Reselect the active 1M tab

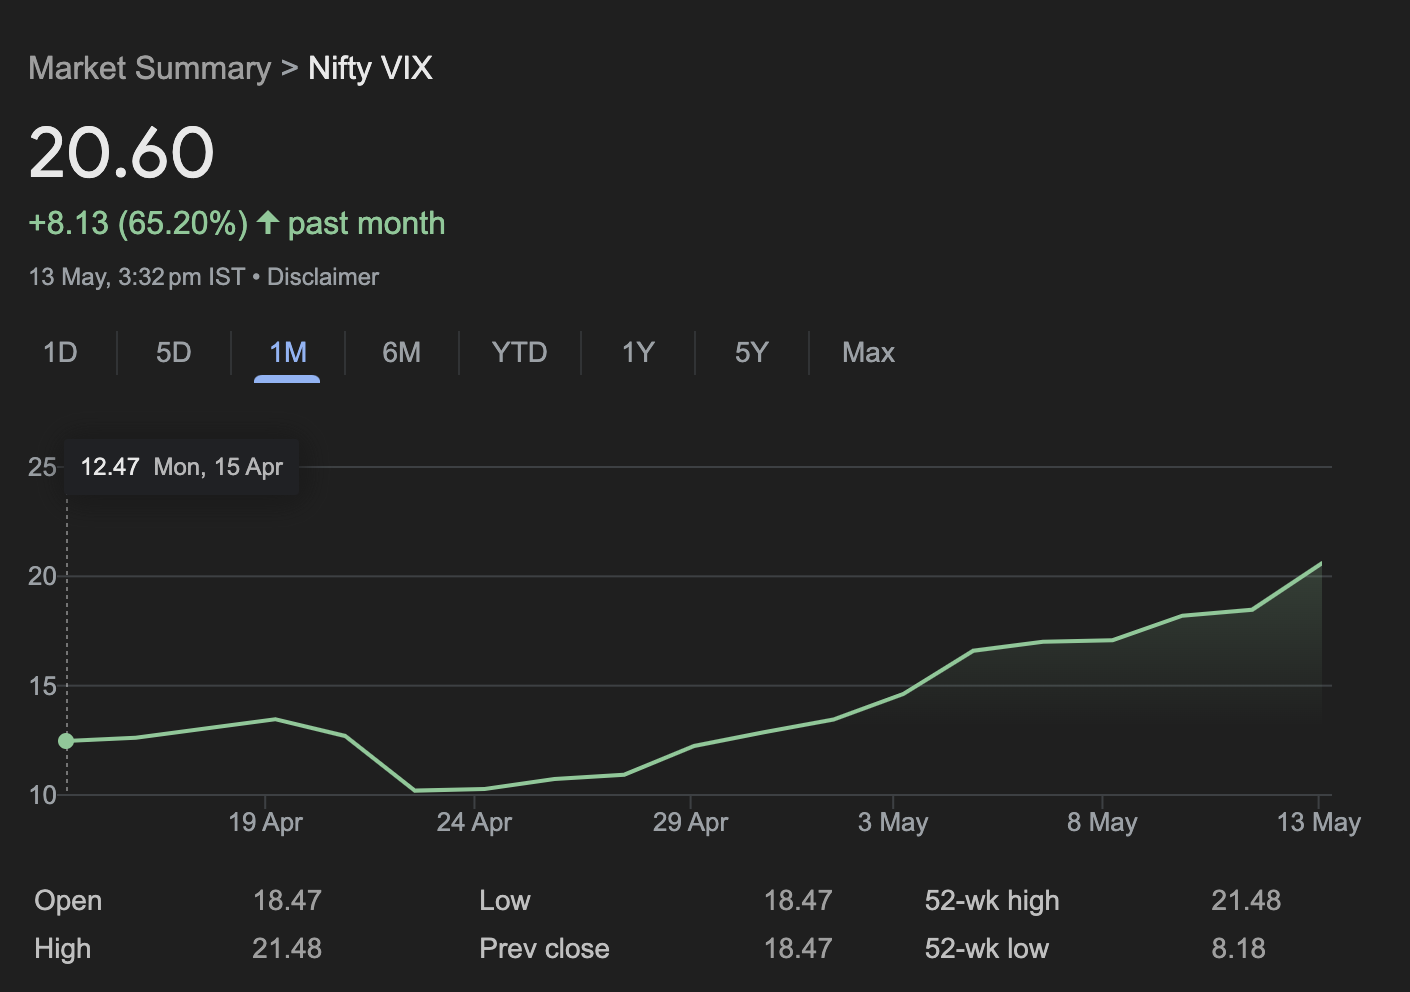[x=286, y=352]
